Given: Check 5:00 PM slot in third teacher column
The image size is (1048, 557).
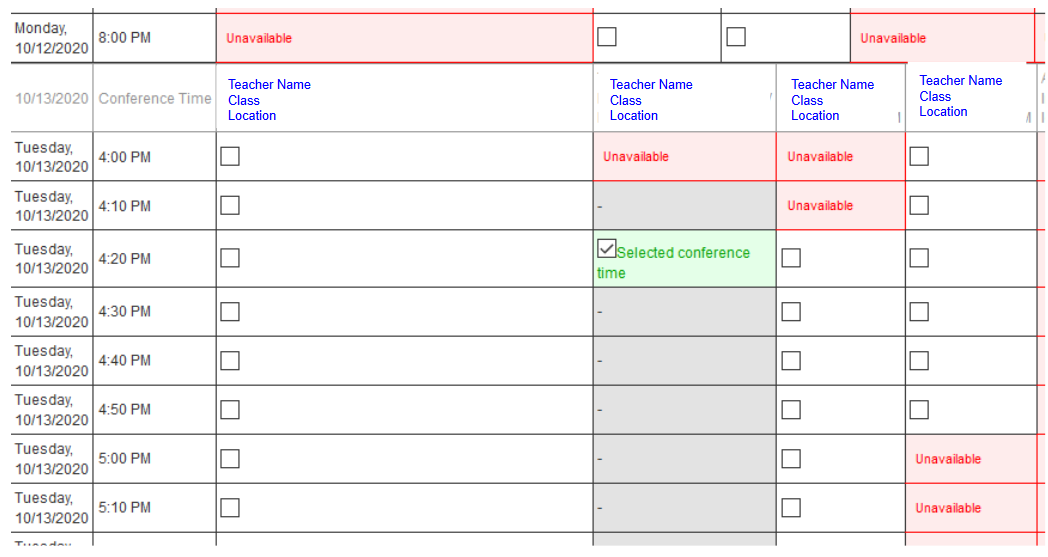Looking at the screenshot, I should [791, 458].
